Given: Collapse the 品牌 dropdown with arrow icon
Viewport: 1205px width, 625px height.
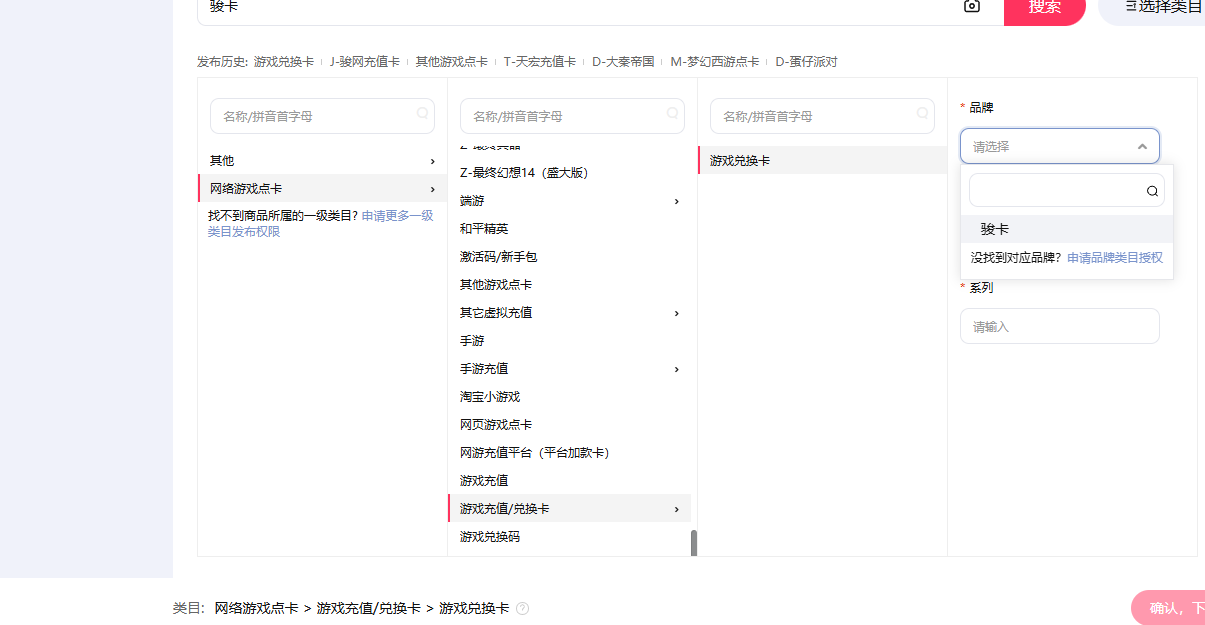Looking at the screenshot, I should [1142, 147].
